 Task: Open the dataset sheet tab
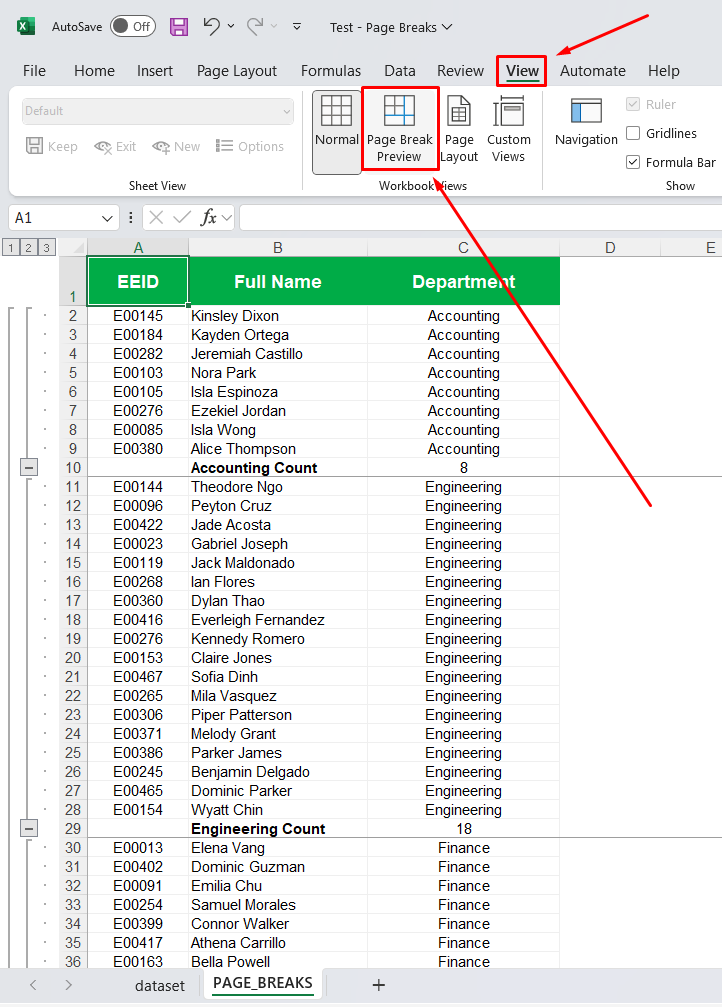point(159,985)
